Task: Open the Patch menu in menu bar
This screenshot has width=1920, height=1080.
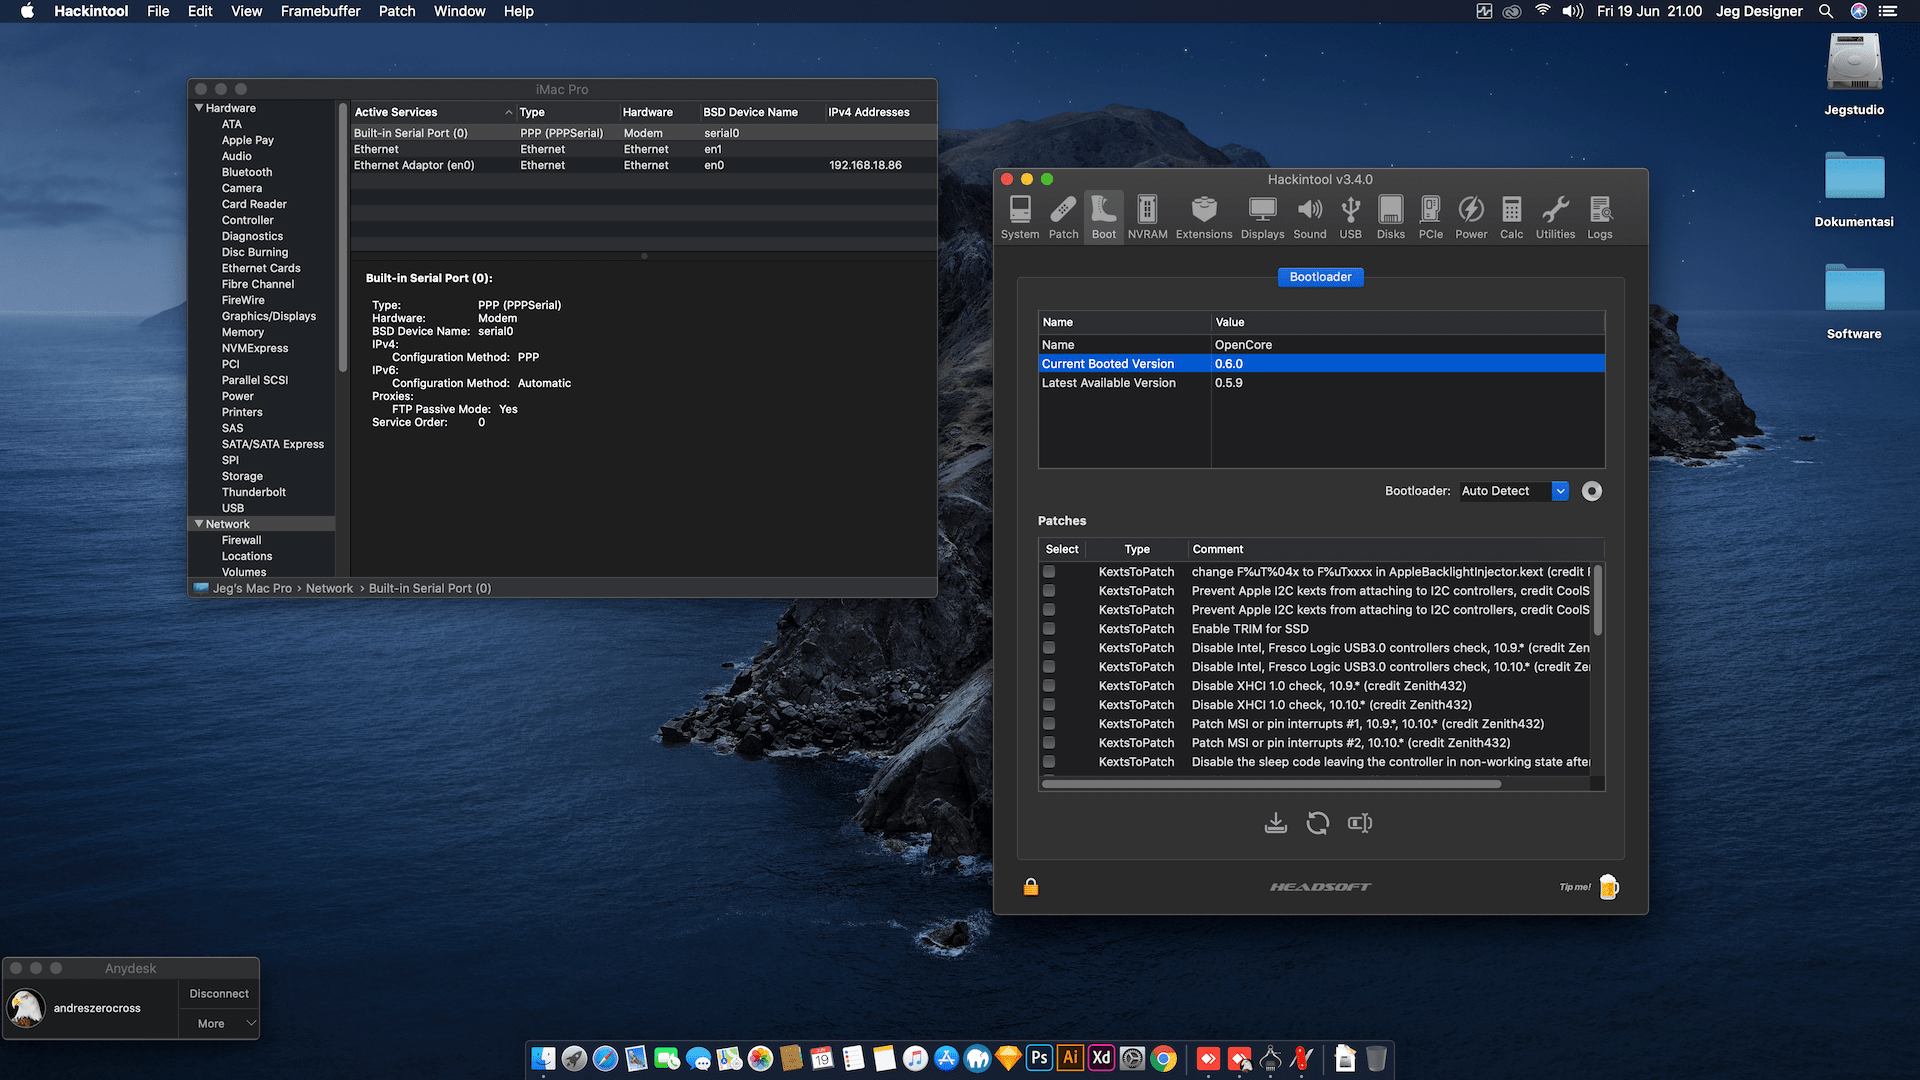Action: (x=396, y=11)
